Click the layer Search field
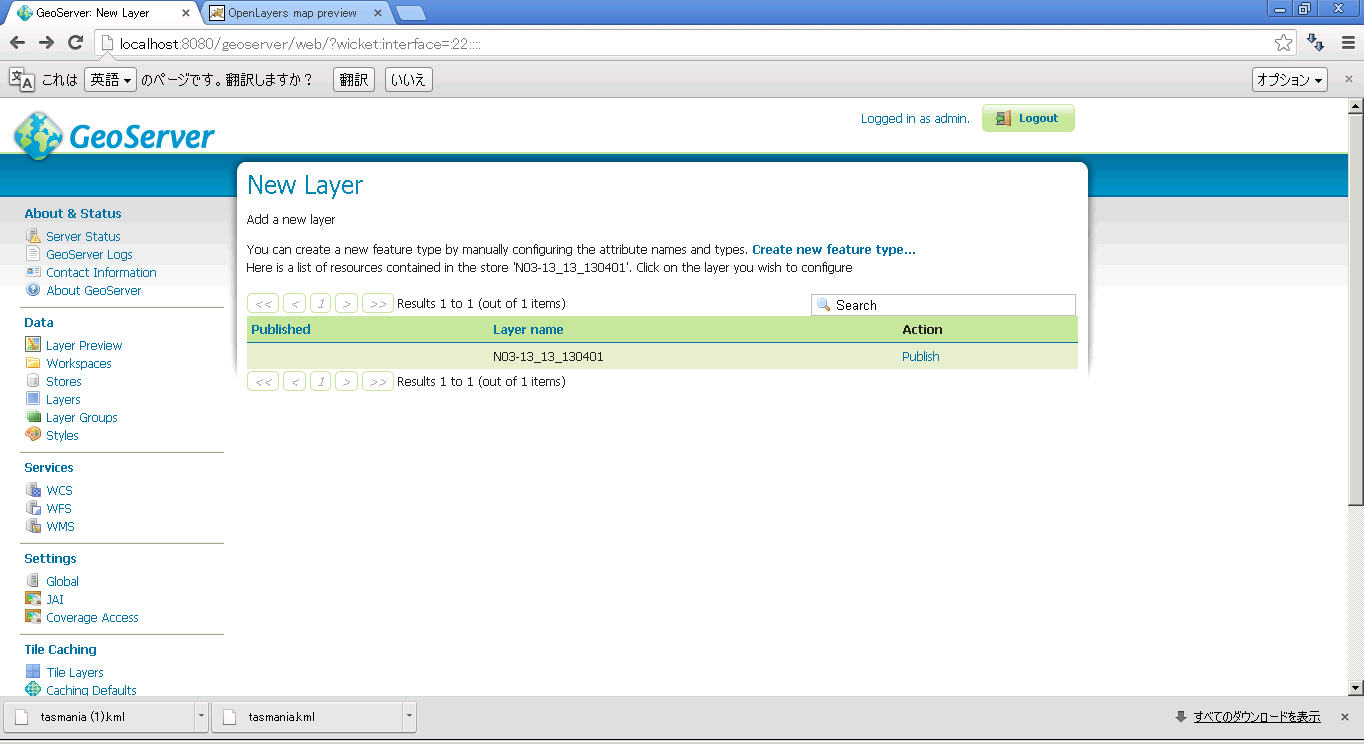The width and height of the screenshot is (1364, 744). coord(950,305)
